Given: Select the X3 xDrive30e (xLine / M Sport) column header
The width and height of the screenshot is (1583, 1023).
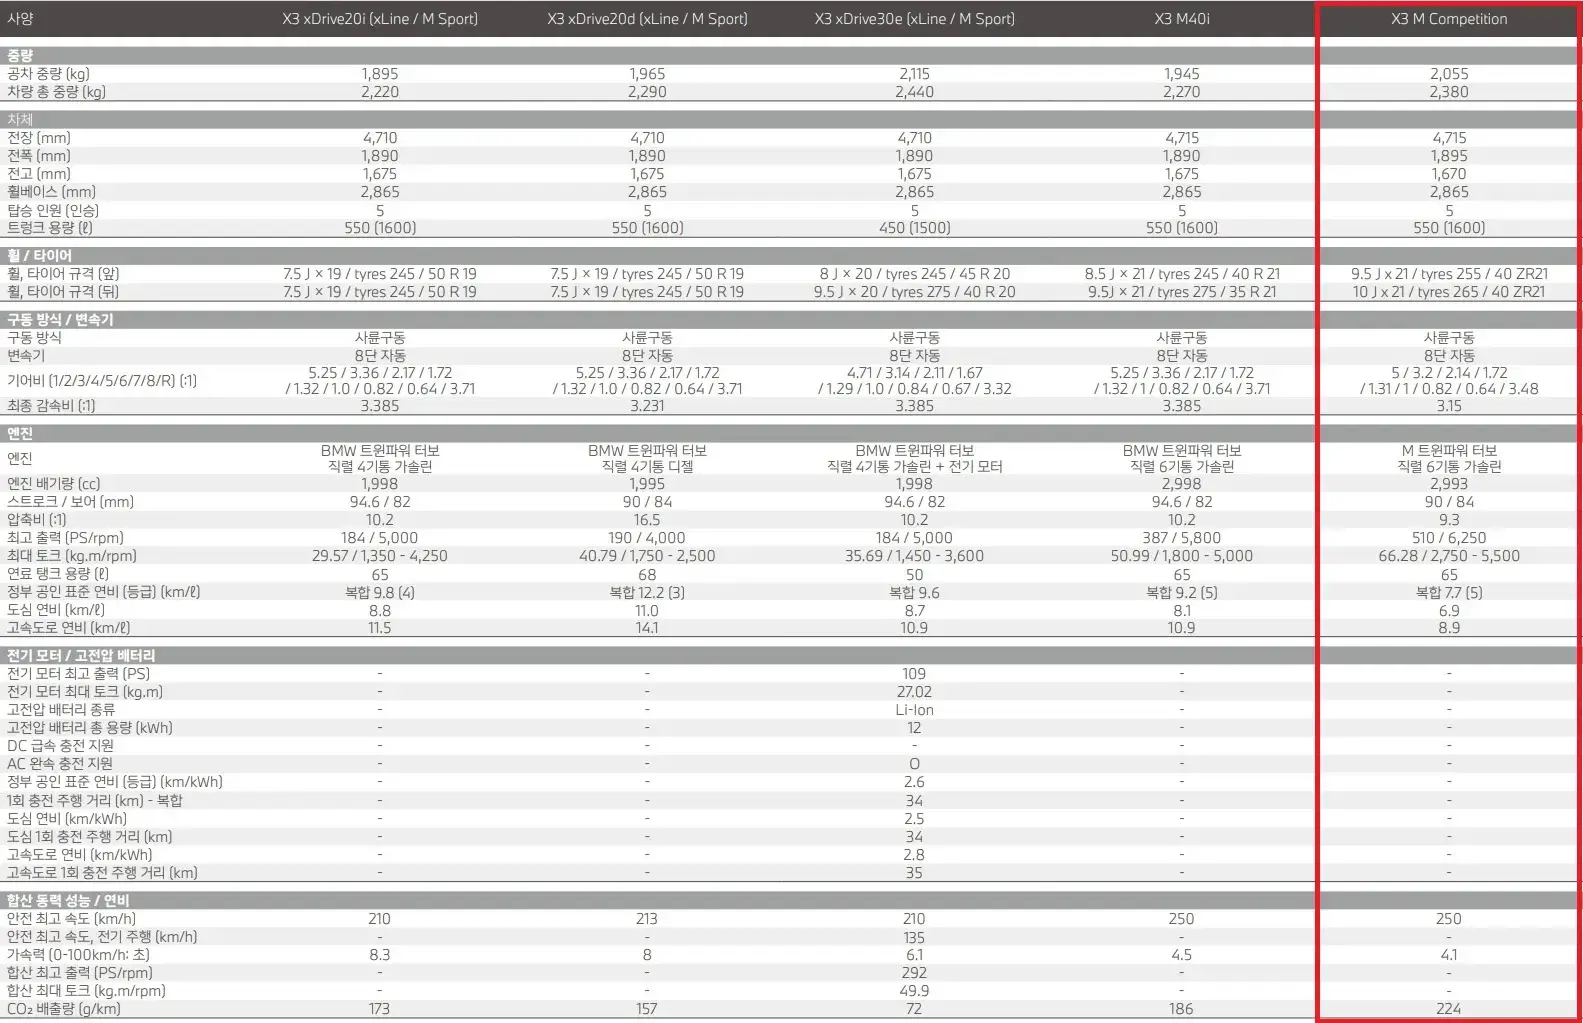Looking at the screenshot, I should [914, 19].
